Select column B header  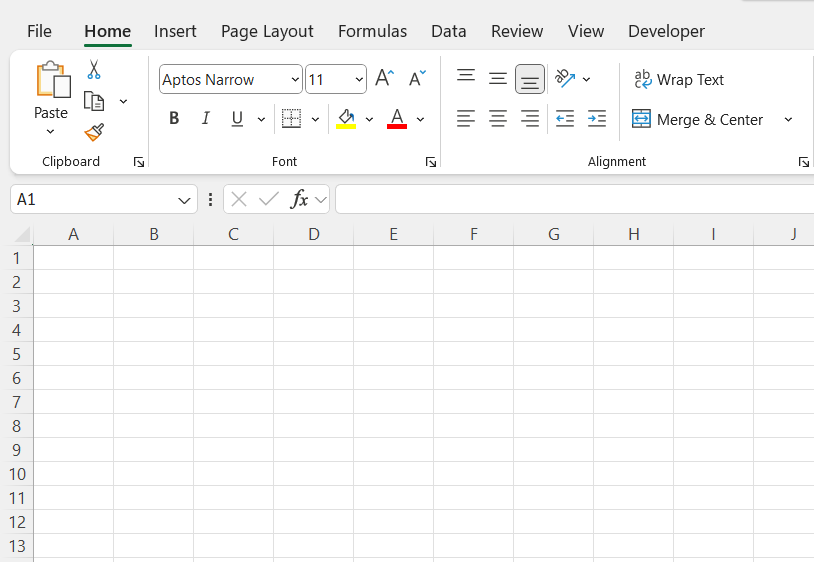154,235
